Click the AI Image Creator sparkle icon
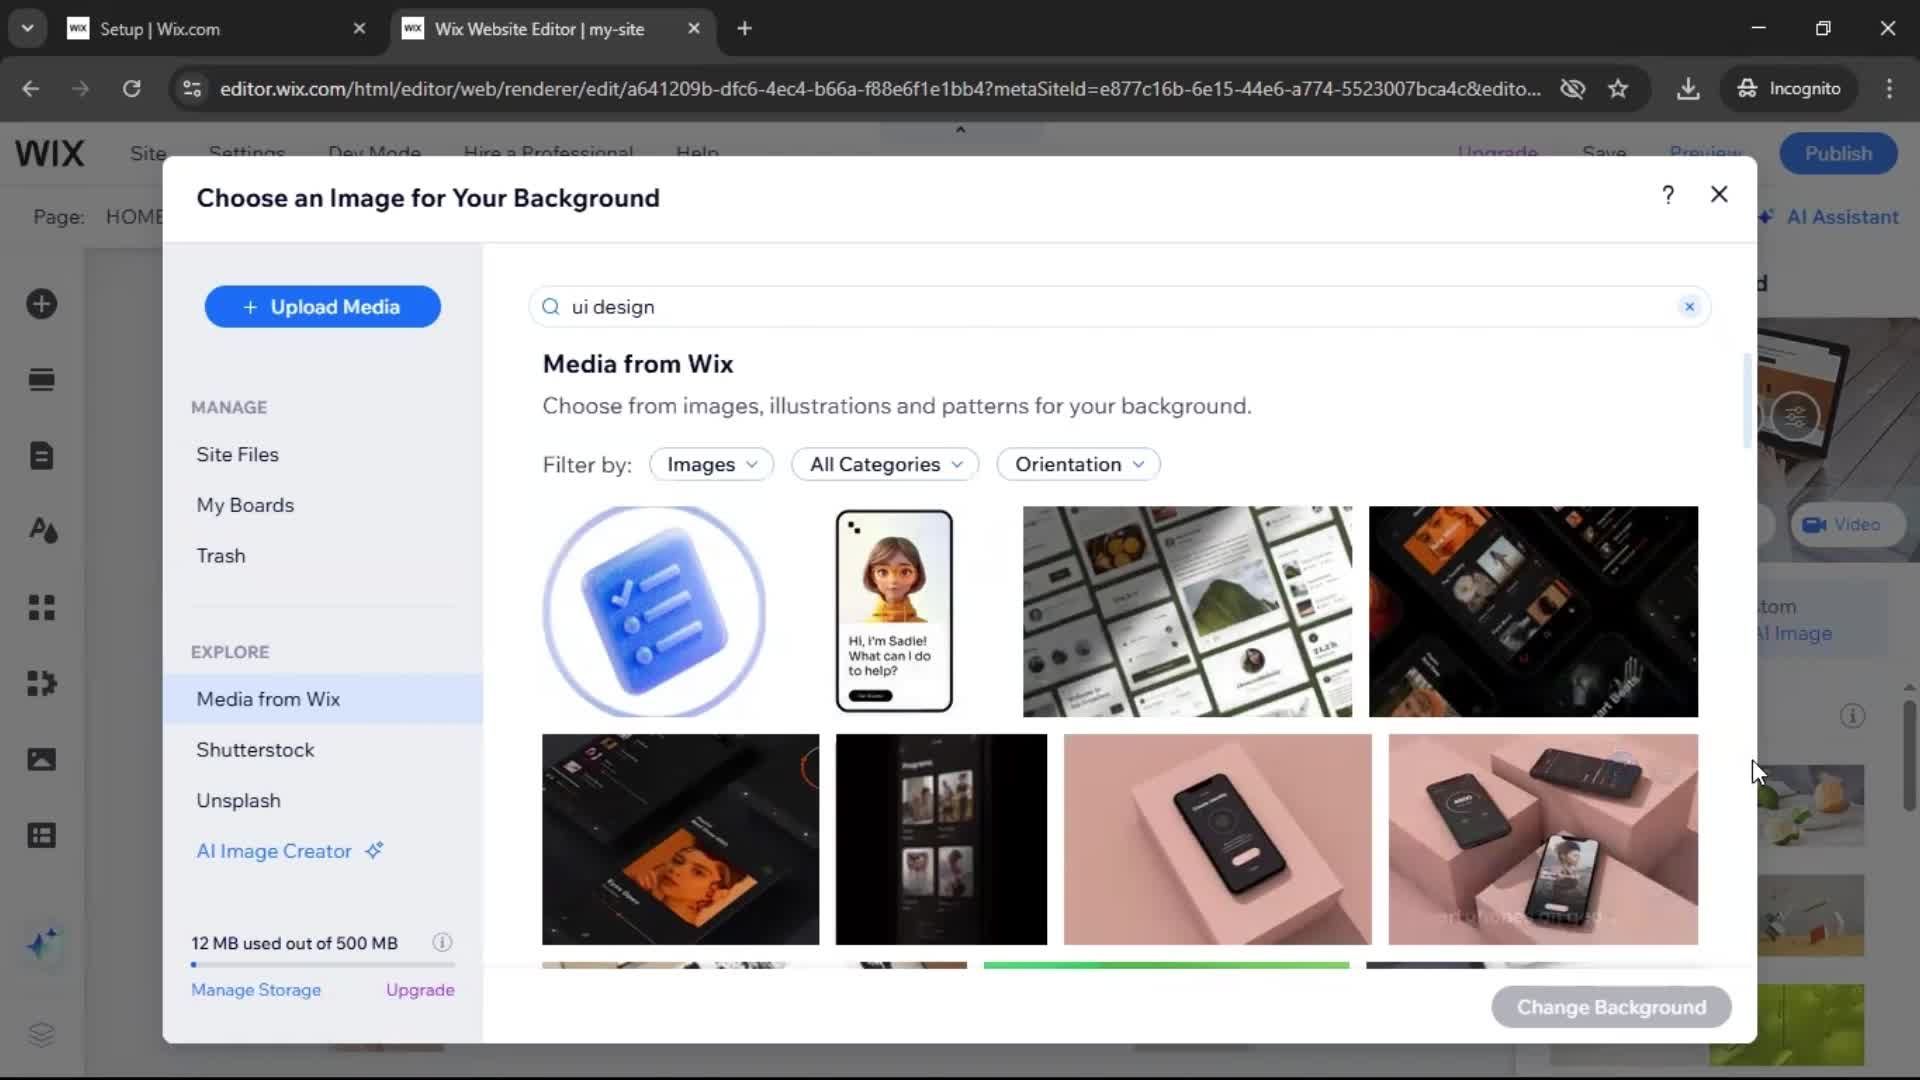The image size is (1920, 1080). point(374,851)
